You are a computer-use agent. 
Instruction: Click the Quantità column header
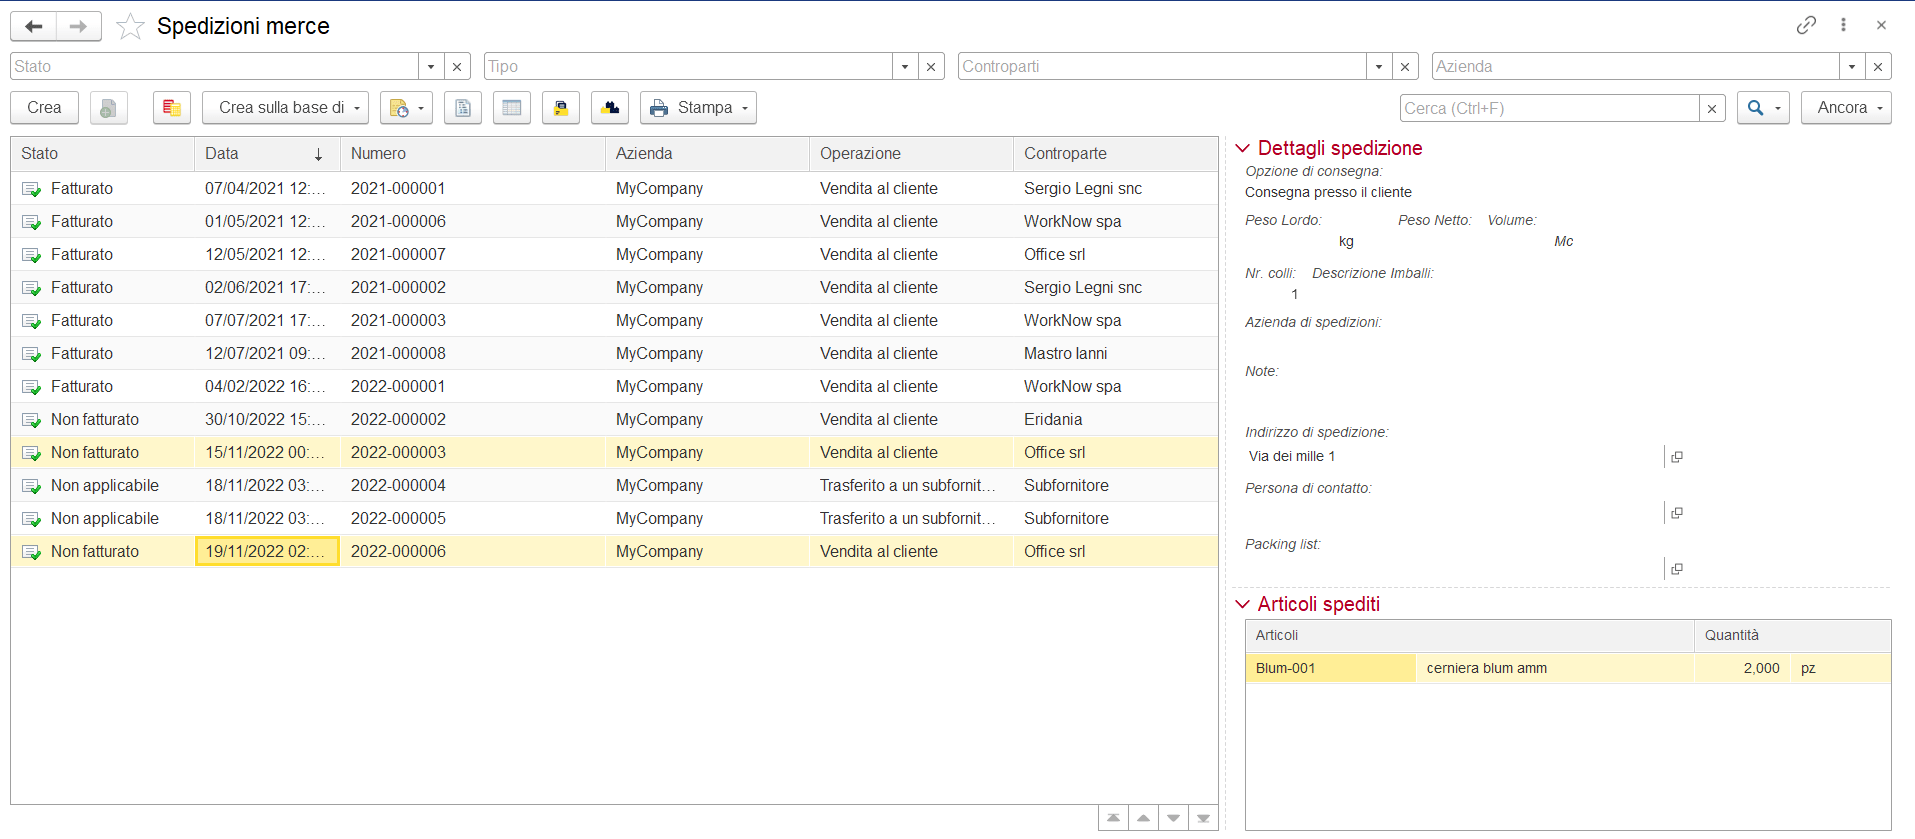point(1792,635)
